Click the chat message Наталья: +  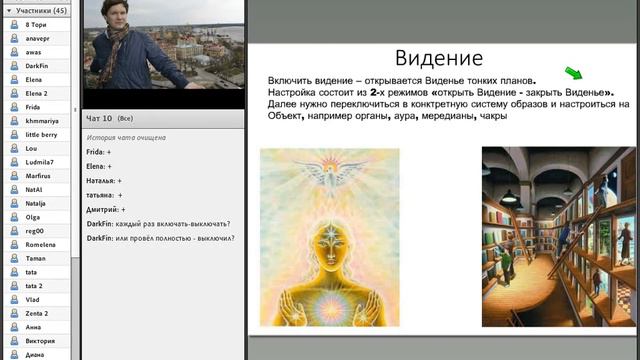coord(104,180)
